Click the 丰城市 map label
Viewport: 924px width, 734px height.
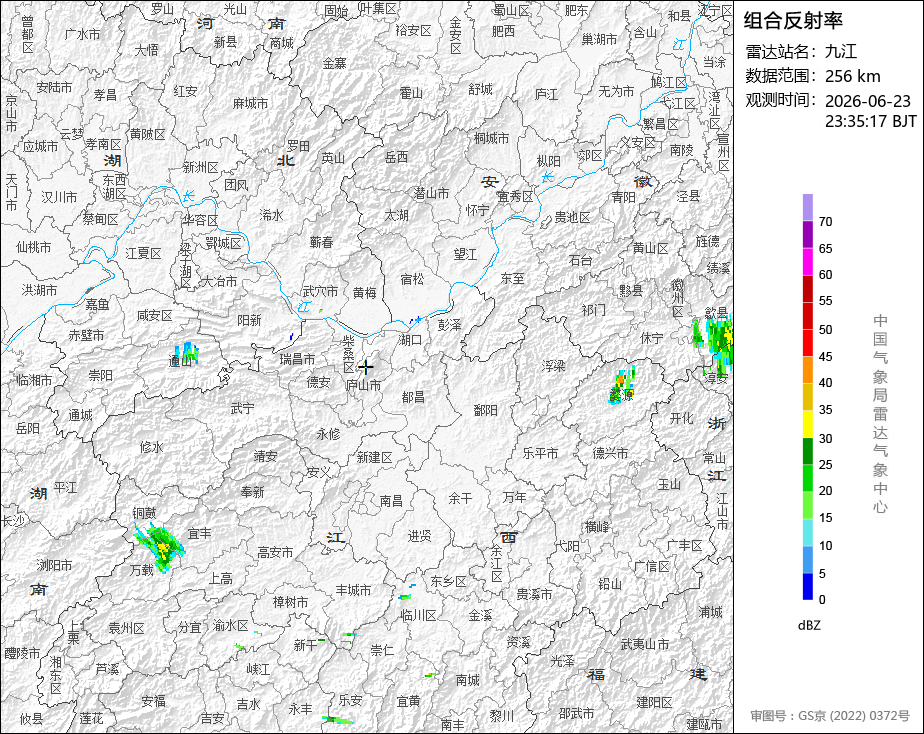[353, 590]
